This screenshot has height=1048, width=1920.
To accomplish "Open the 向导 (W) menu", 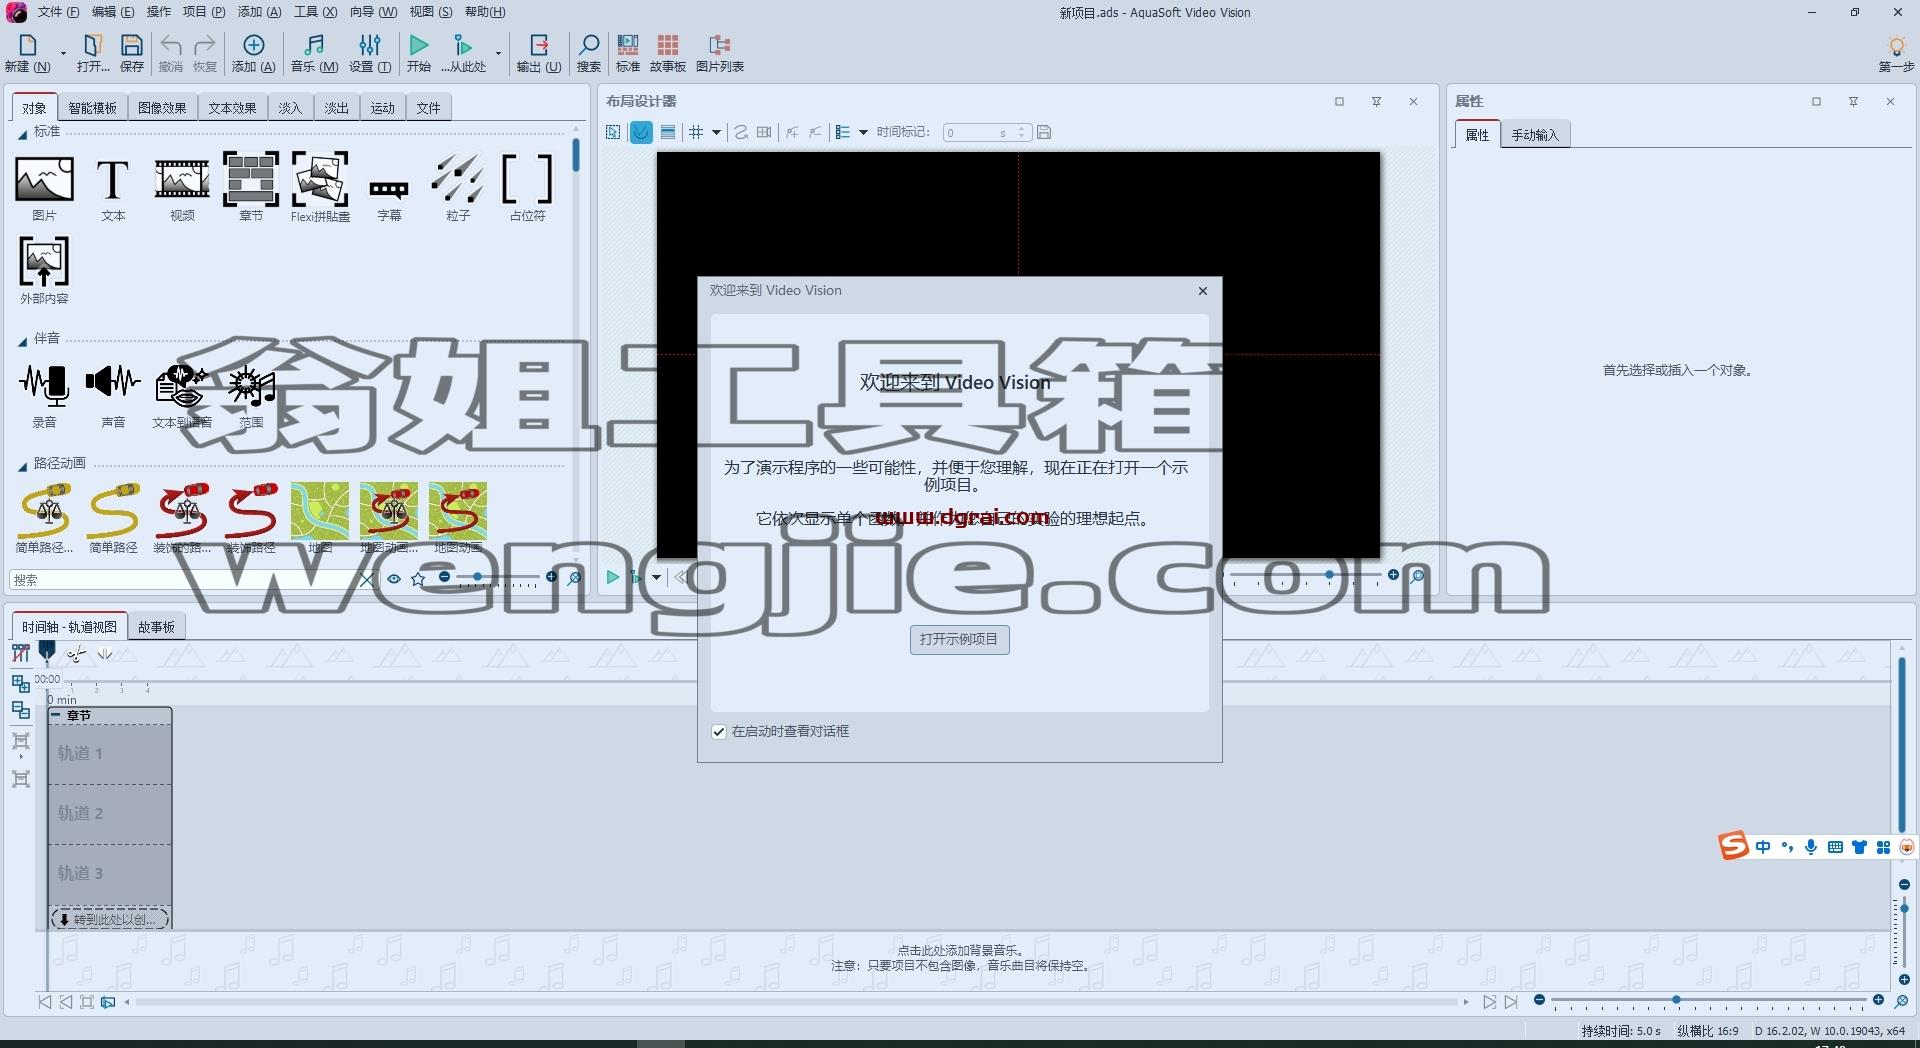I will pyautogui.click(x=374, y=12).
